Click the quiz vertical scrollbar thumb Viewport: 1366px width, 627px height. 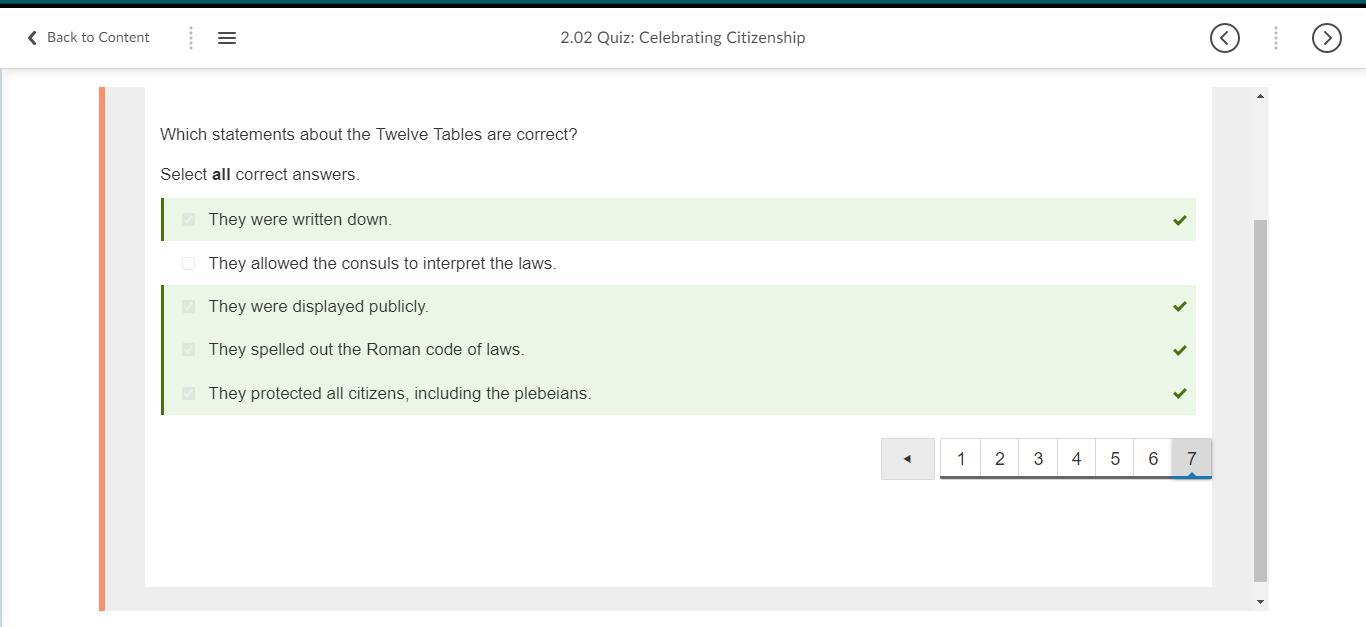[1260, 400]
